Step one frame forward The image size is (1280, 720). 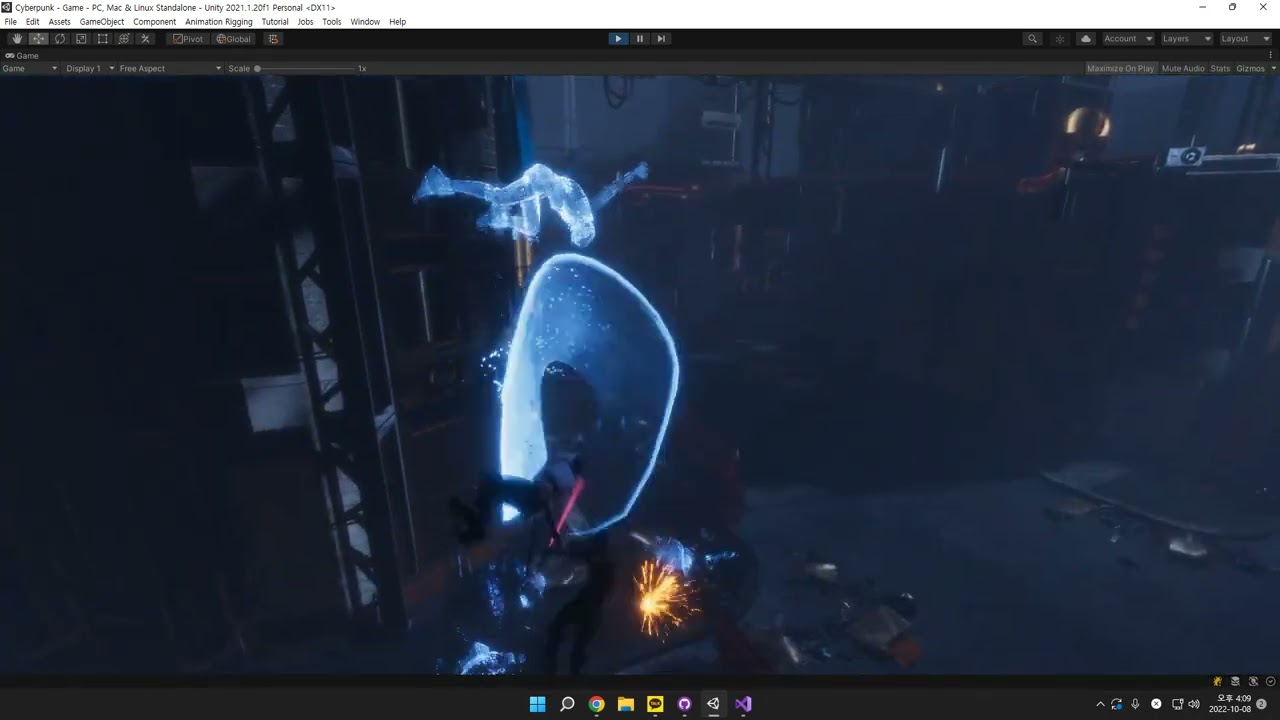pyautogui.click(x=661, y=39)
